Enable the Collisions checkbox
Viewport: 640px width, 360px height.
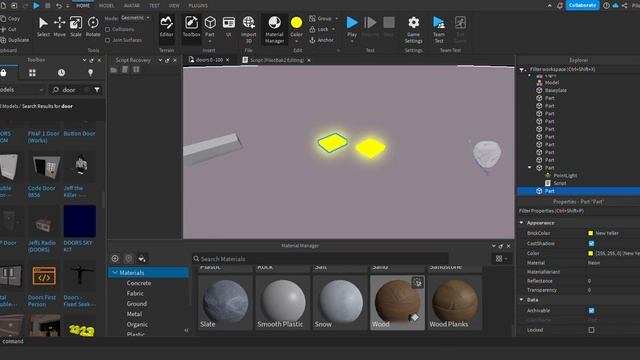tap(107, 29)
